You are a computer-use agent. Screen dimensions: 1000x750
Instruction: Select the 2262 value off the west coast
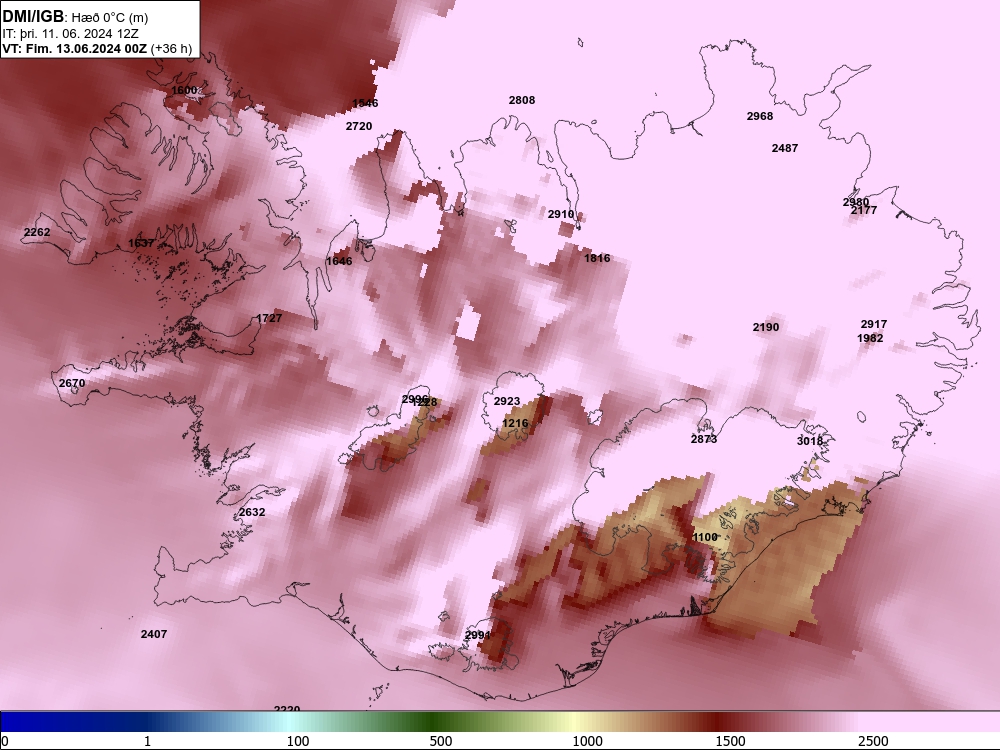(x=37, y=232)
